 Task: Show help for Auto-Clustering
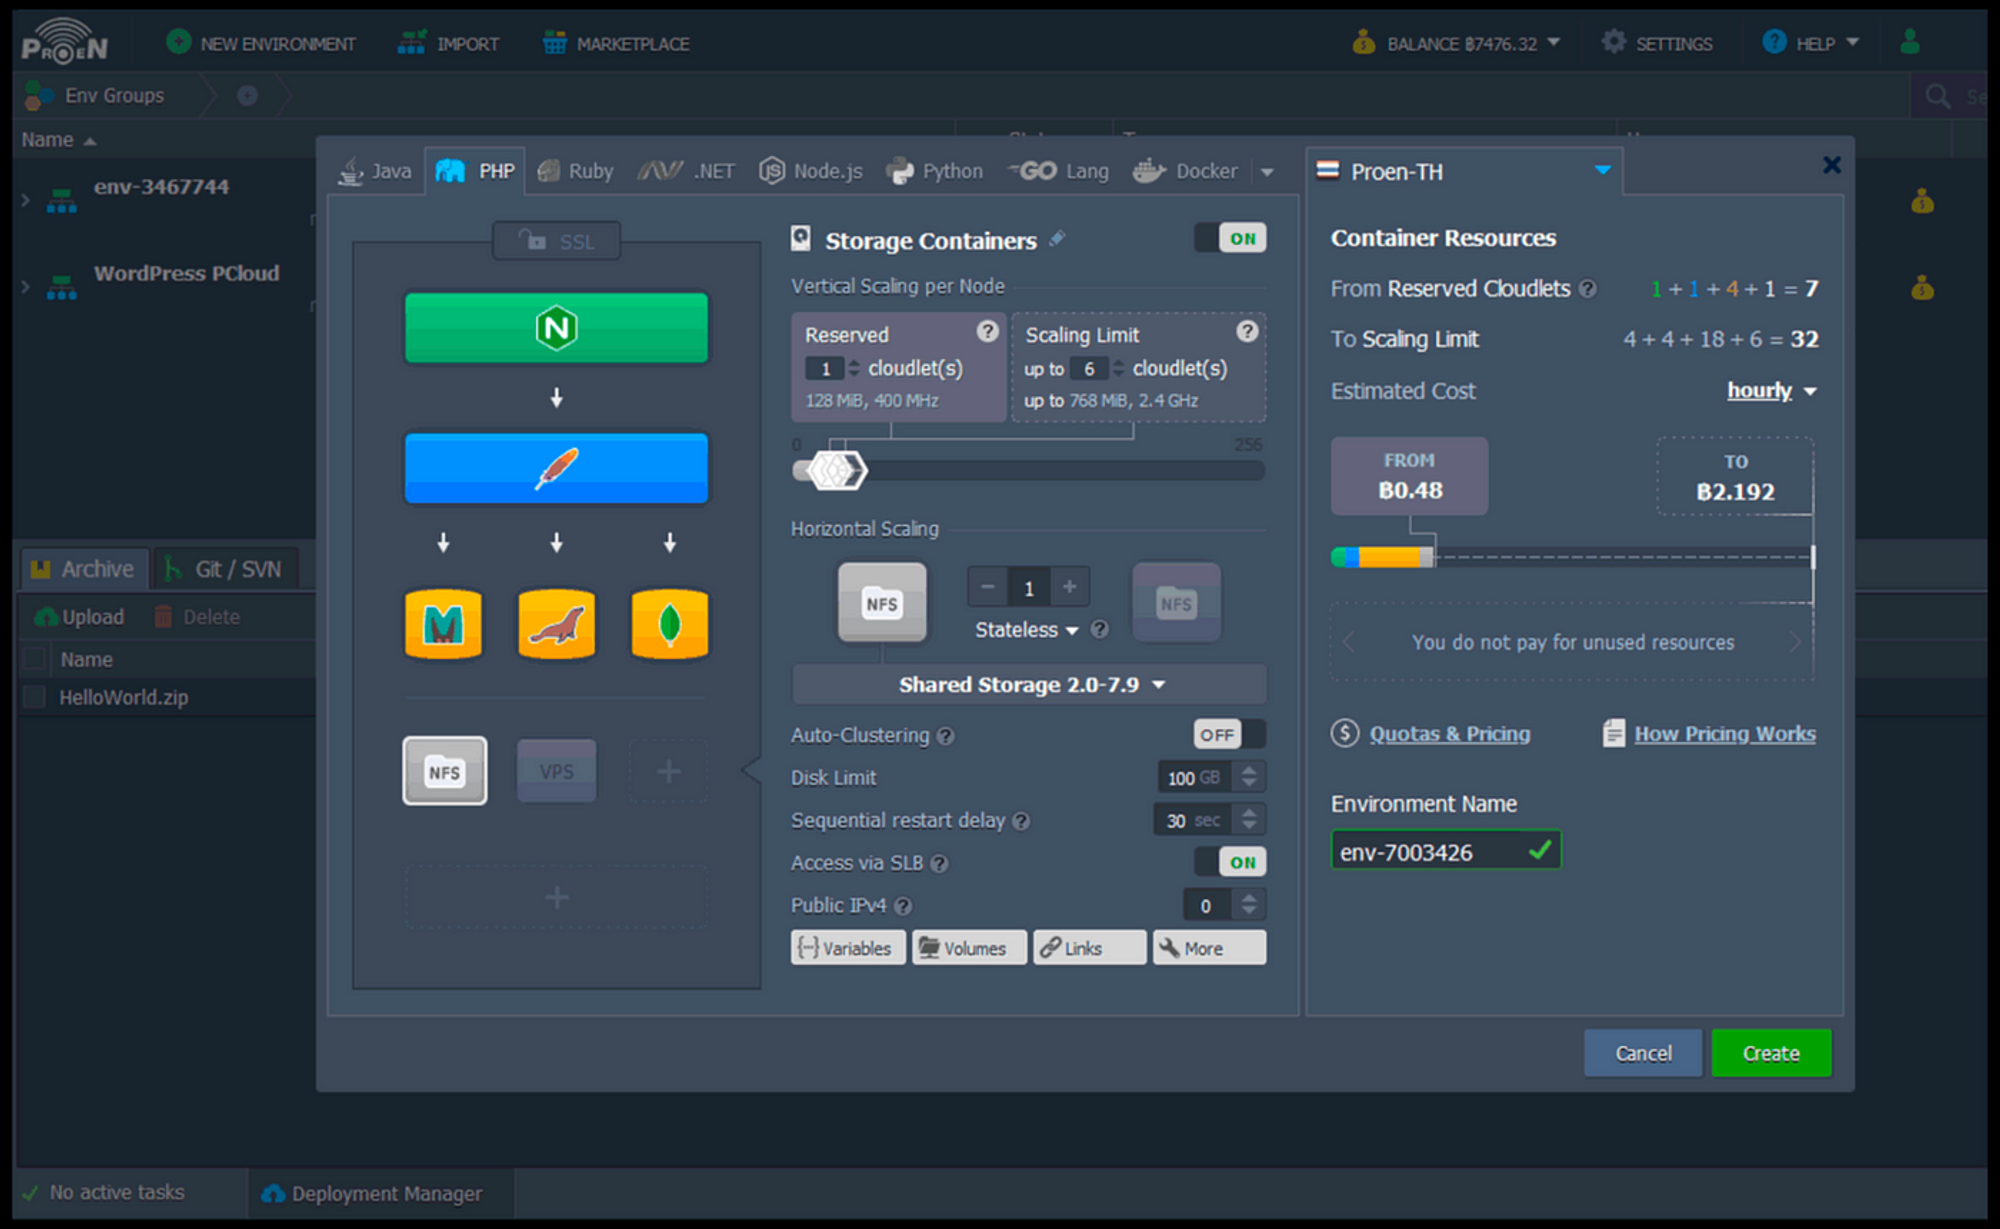coord(945,736)
